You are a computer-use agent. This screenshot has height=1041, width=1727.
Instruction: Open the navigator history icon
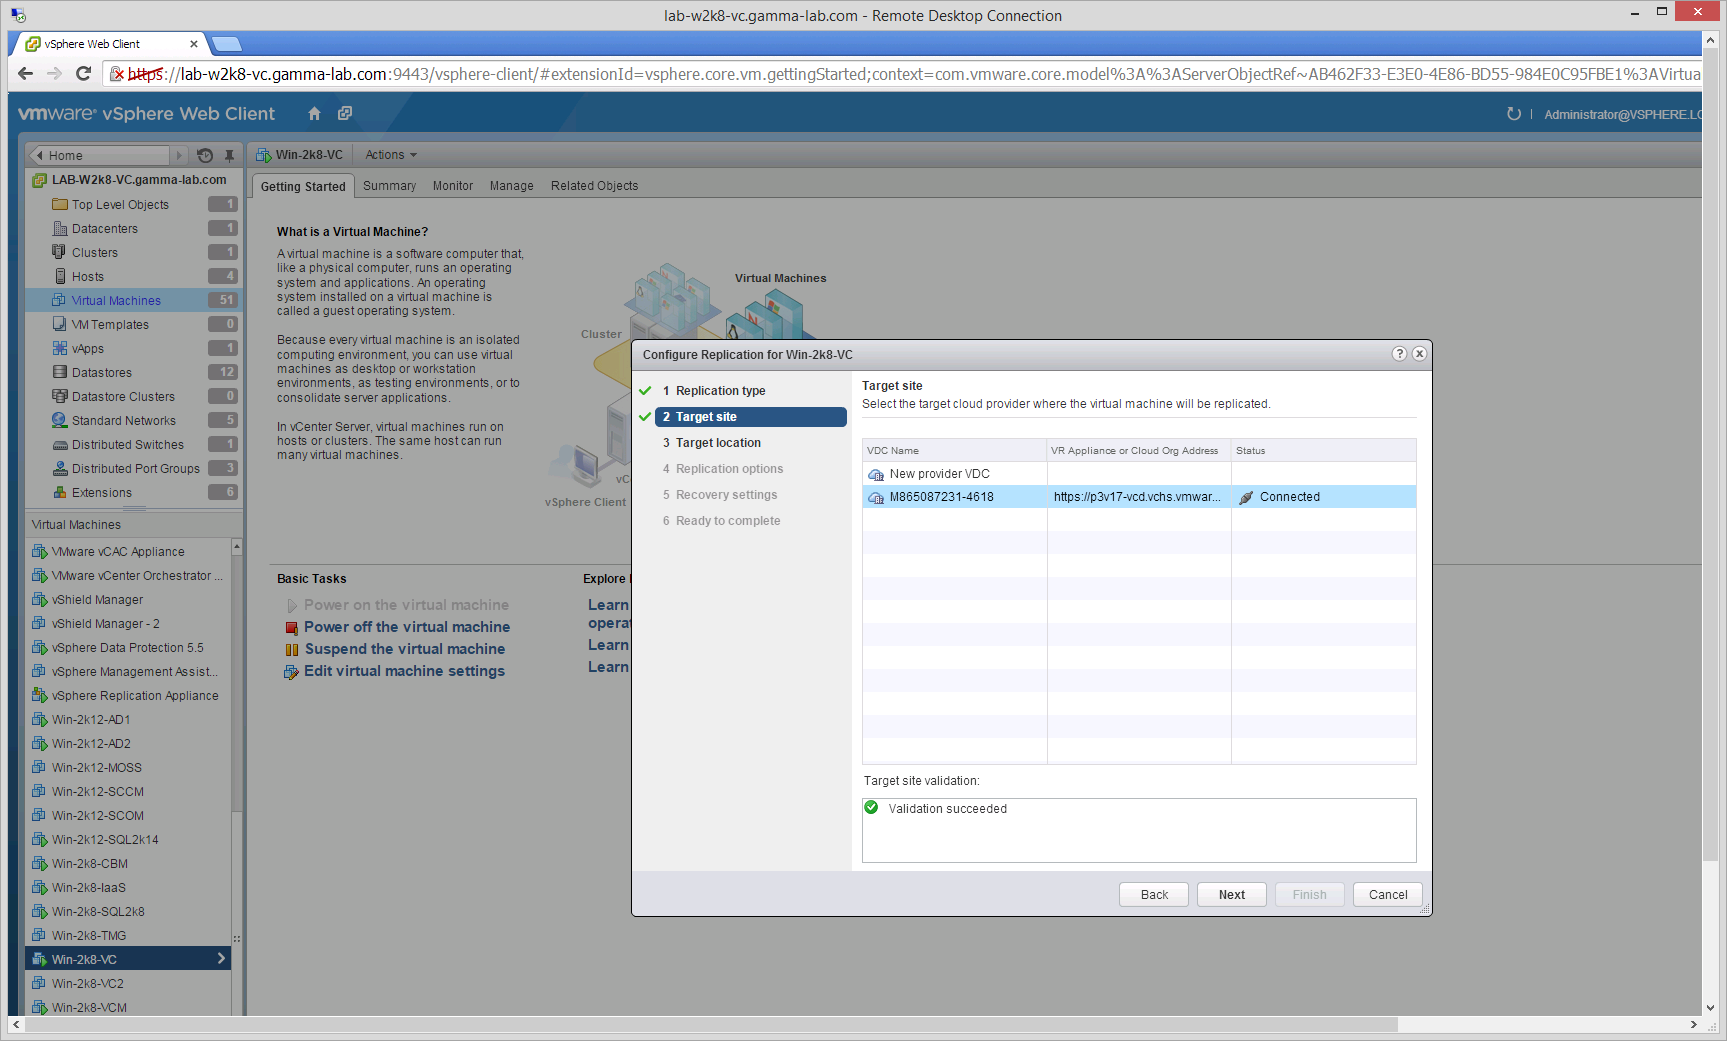(205, 155)
